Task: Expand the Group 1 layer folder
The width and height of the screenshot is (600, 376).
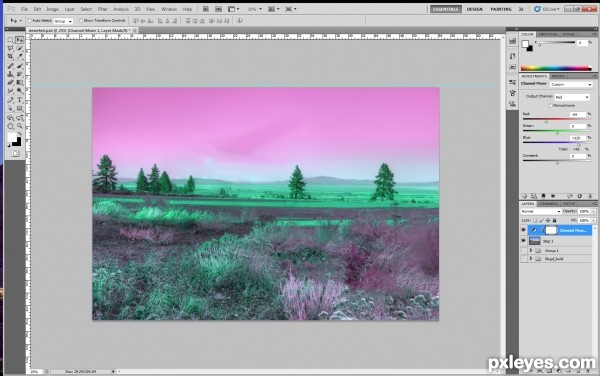Action: 531,251
